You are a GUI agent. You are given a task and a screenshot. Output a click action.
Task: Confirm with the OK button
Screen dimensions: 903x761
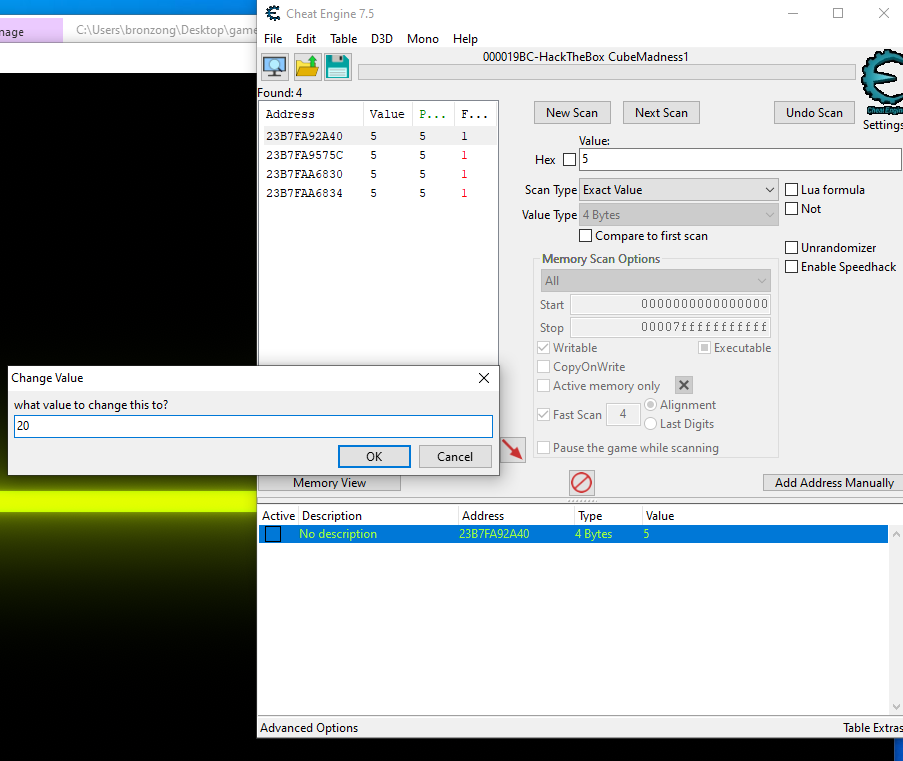(x=374, y=456)
